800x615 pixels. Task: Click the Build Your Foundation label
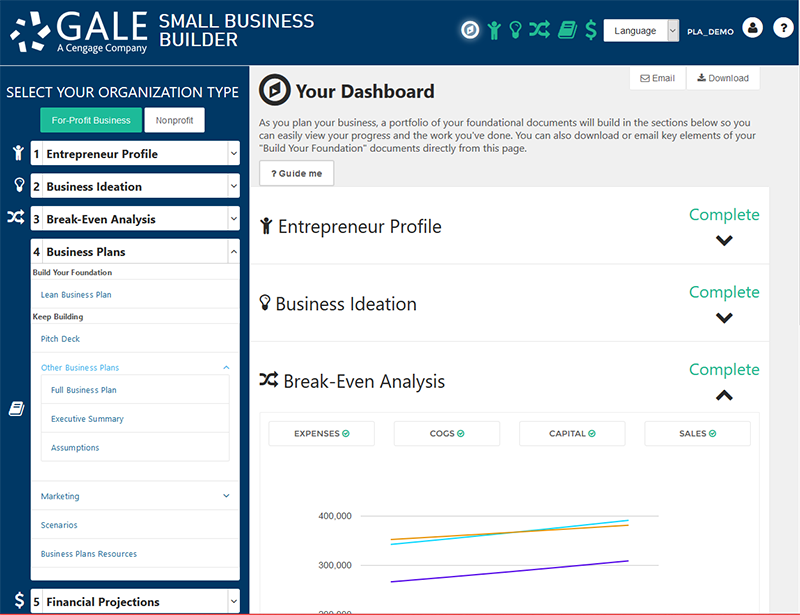[x=72, y=273]
